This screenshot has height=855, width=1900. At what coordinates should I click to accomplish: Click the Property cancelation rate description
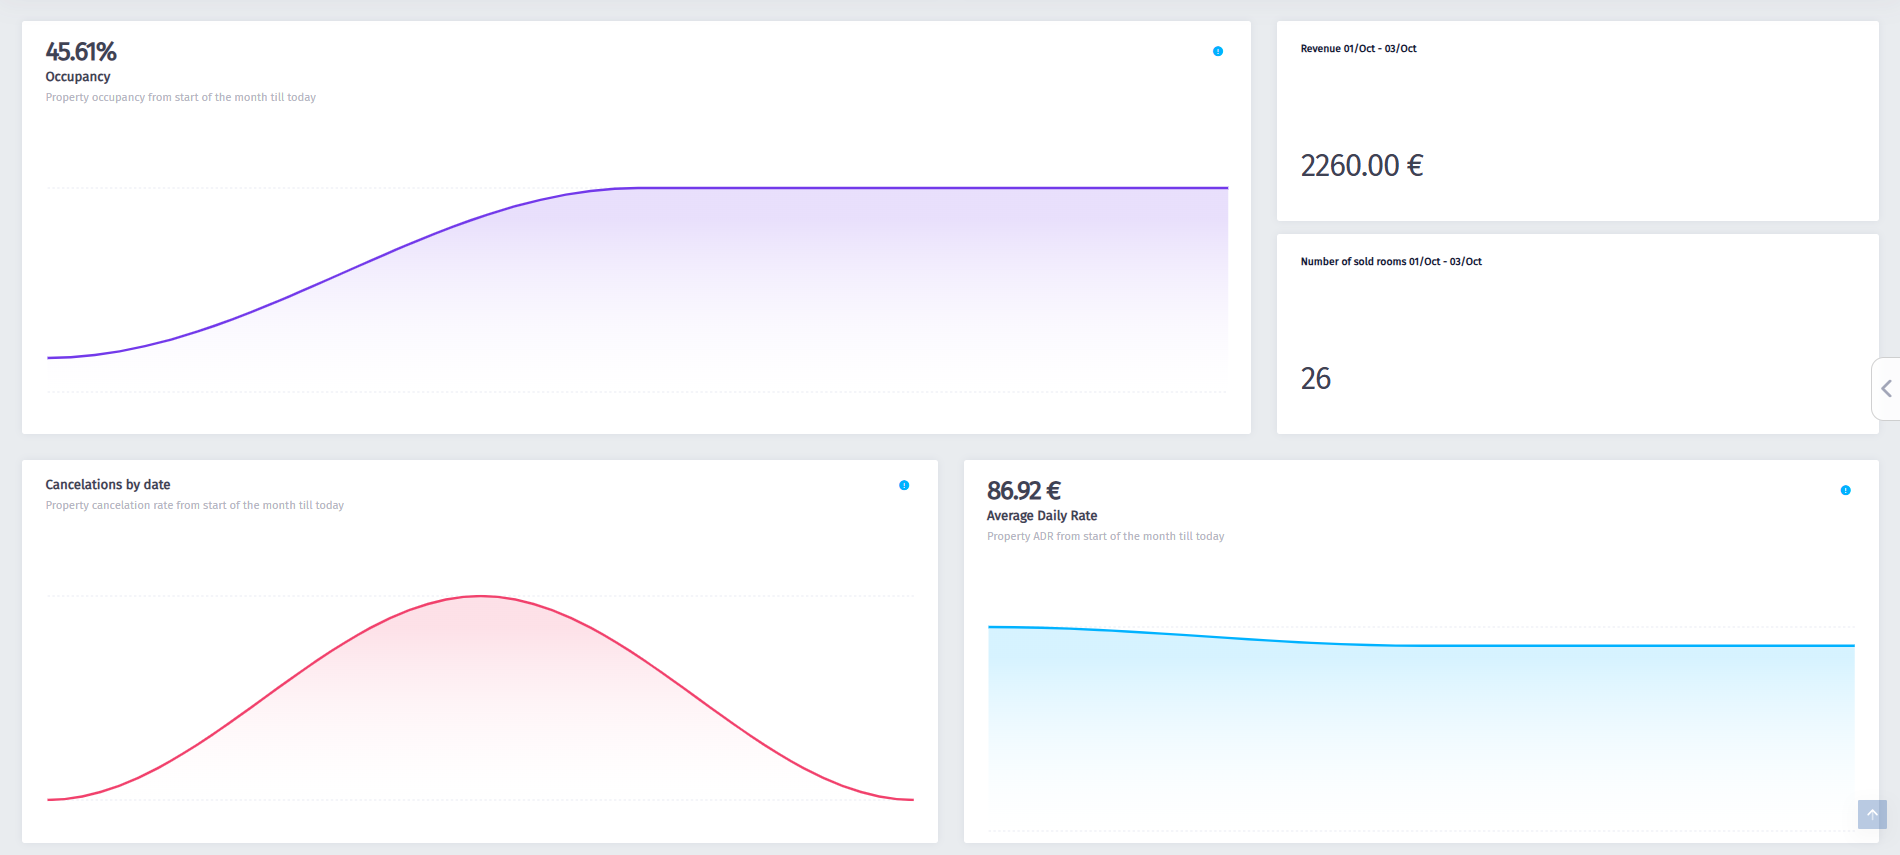tap(195, 506)
